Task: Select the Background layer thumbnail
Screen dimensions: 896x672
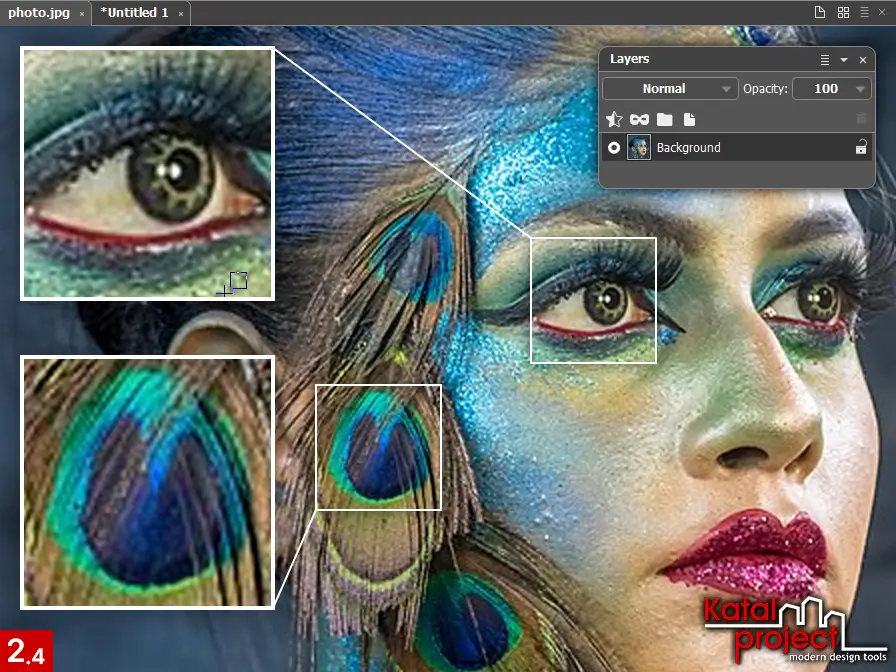Action: [x=639, y=148]
